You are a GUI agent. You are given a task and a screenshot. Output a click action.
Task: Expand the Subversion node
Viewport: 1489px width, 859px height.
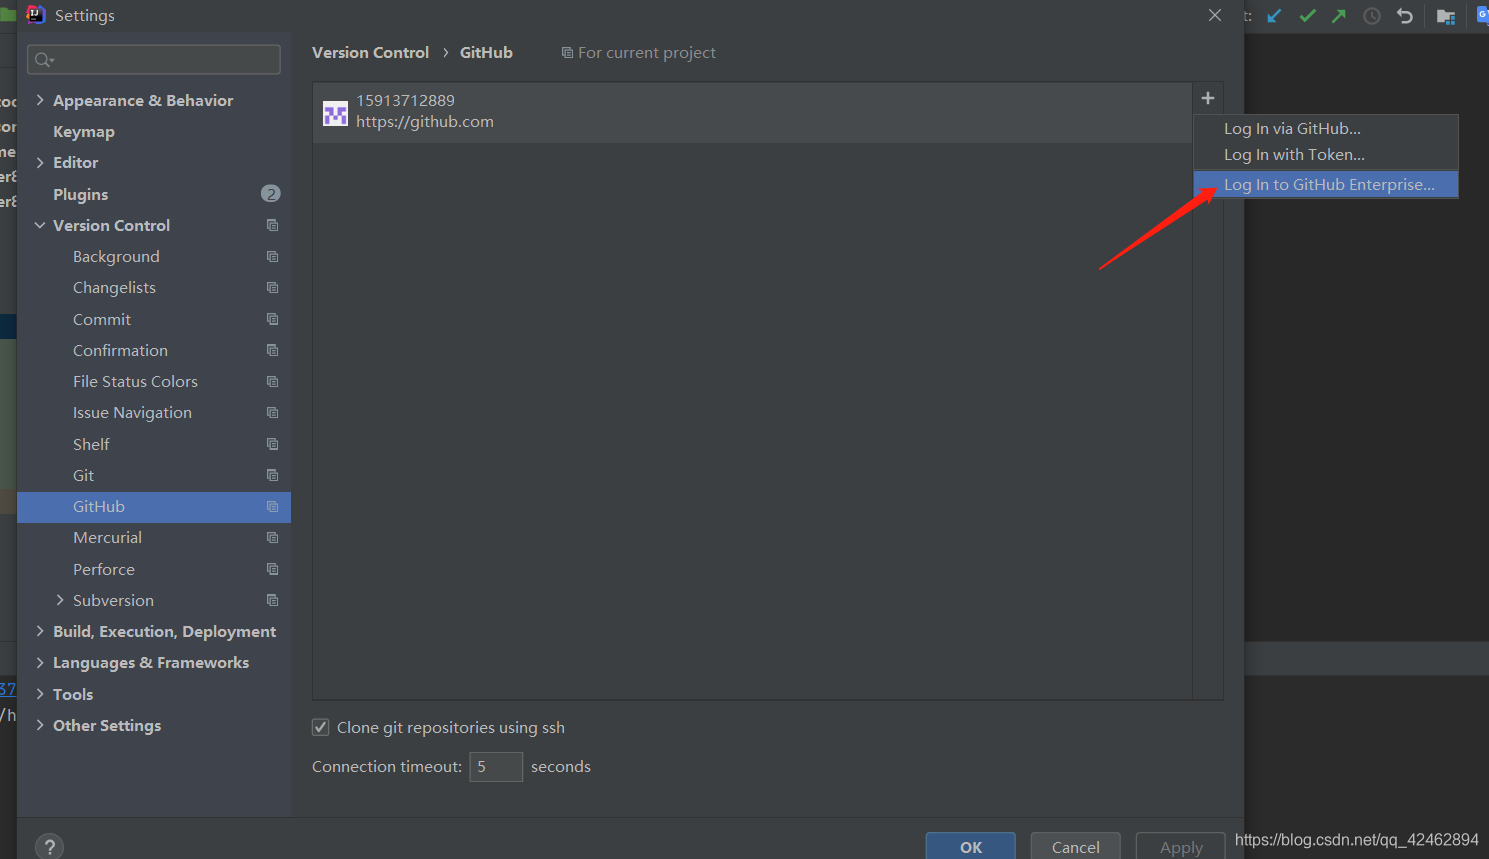[x=60, y=600]
